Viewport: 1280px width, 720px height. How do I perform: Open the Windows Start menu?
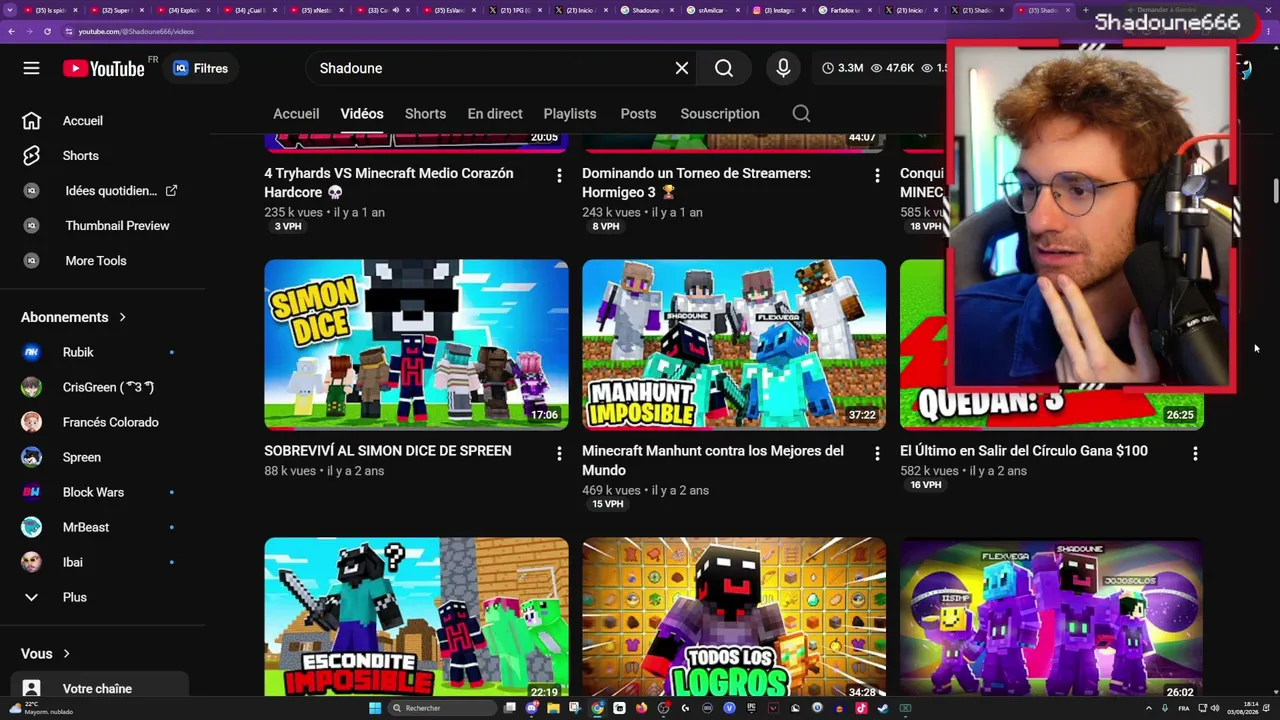[x=375, y=708]
